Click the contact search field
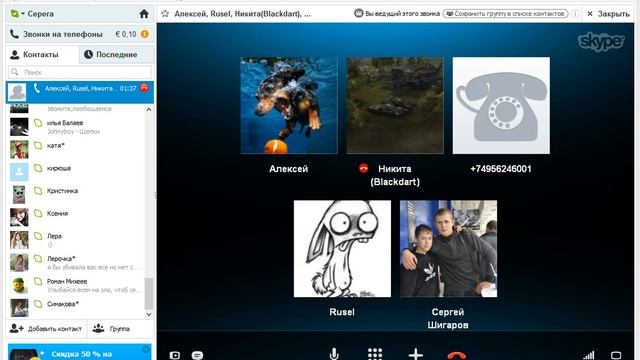Screen dimensions: 640x360 tap(80, 72)
